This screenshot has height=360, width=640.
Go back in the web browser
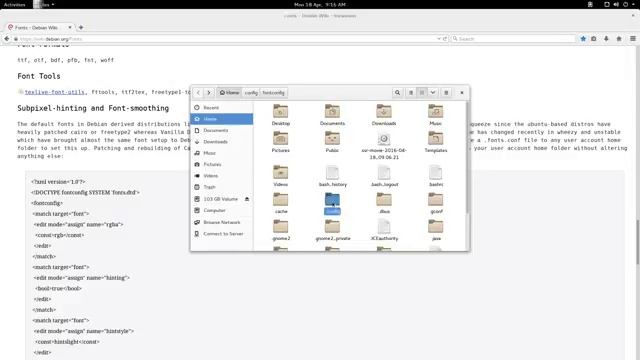(7, 39)
